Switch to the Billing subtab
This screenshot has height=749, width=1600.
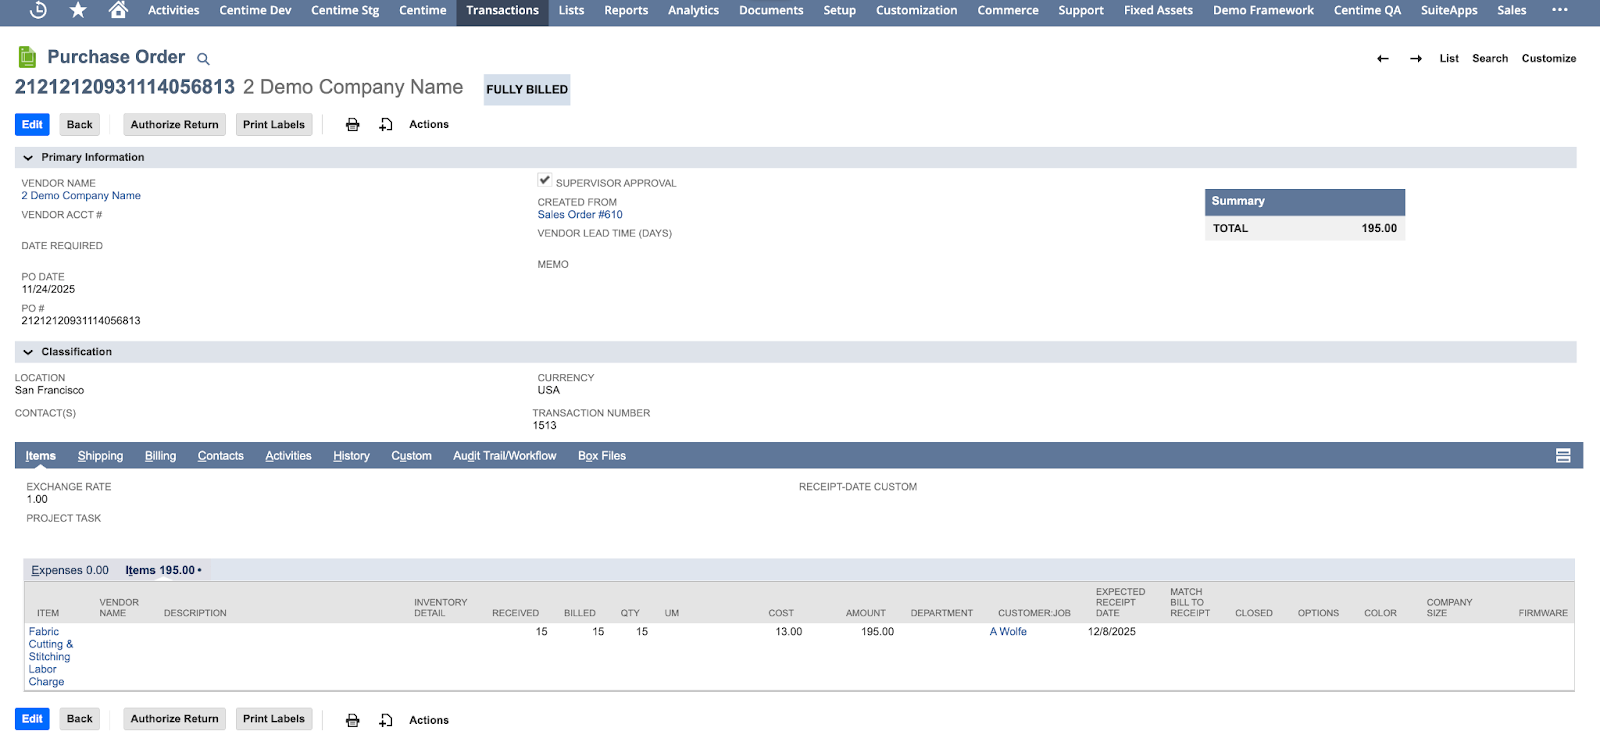(x=160, y=456)
